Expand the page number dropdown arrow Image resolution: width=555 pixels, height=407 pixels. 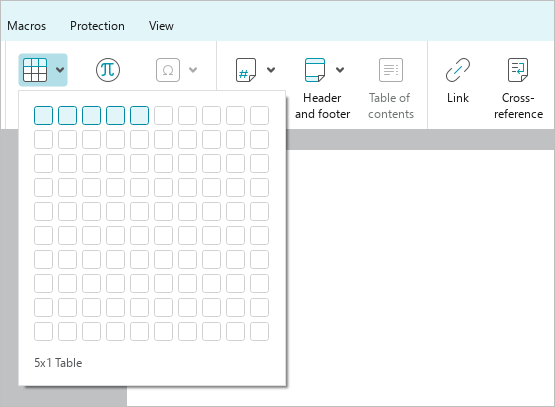(x=271, y=70)
